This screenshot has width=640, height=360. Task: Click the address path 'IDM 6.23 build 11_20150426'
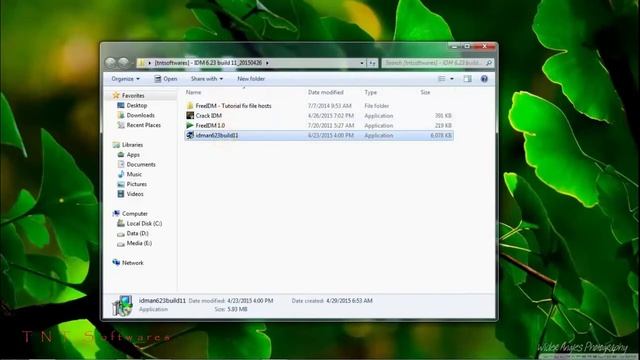(228, 63)
